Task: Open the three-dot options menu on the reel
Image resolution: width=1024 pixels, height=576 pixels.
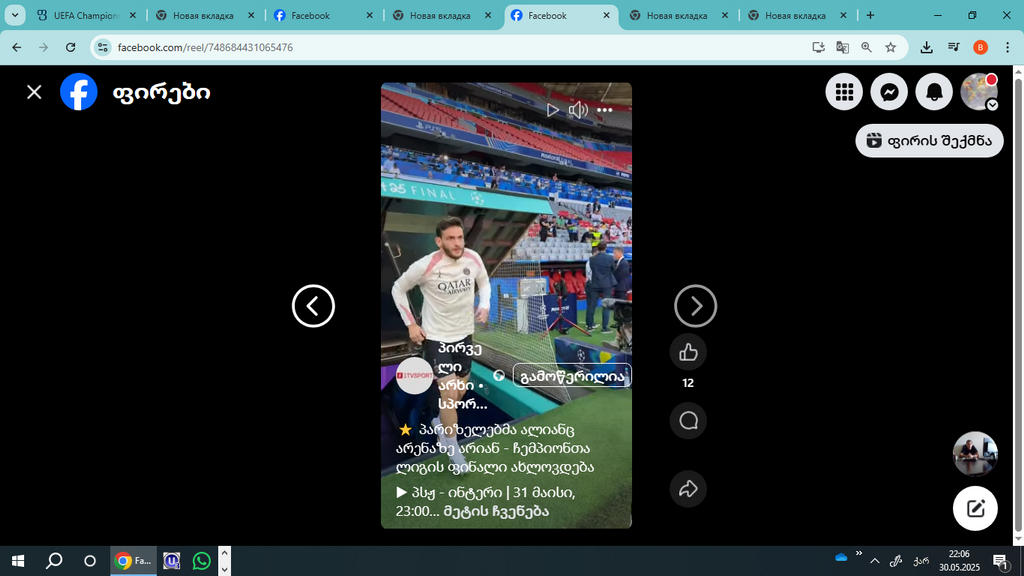Action: tap(603, 110)
